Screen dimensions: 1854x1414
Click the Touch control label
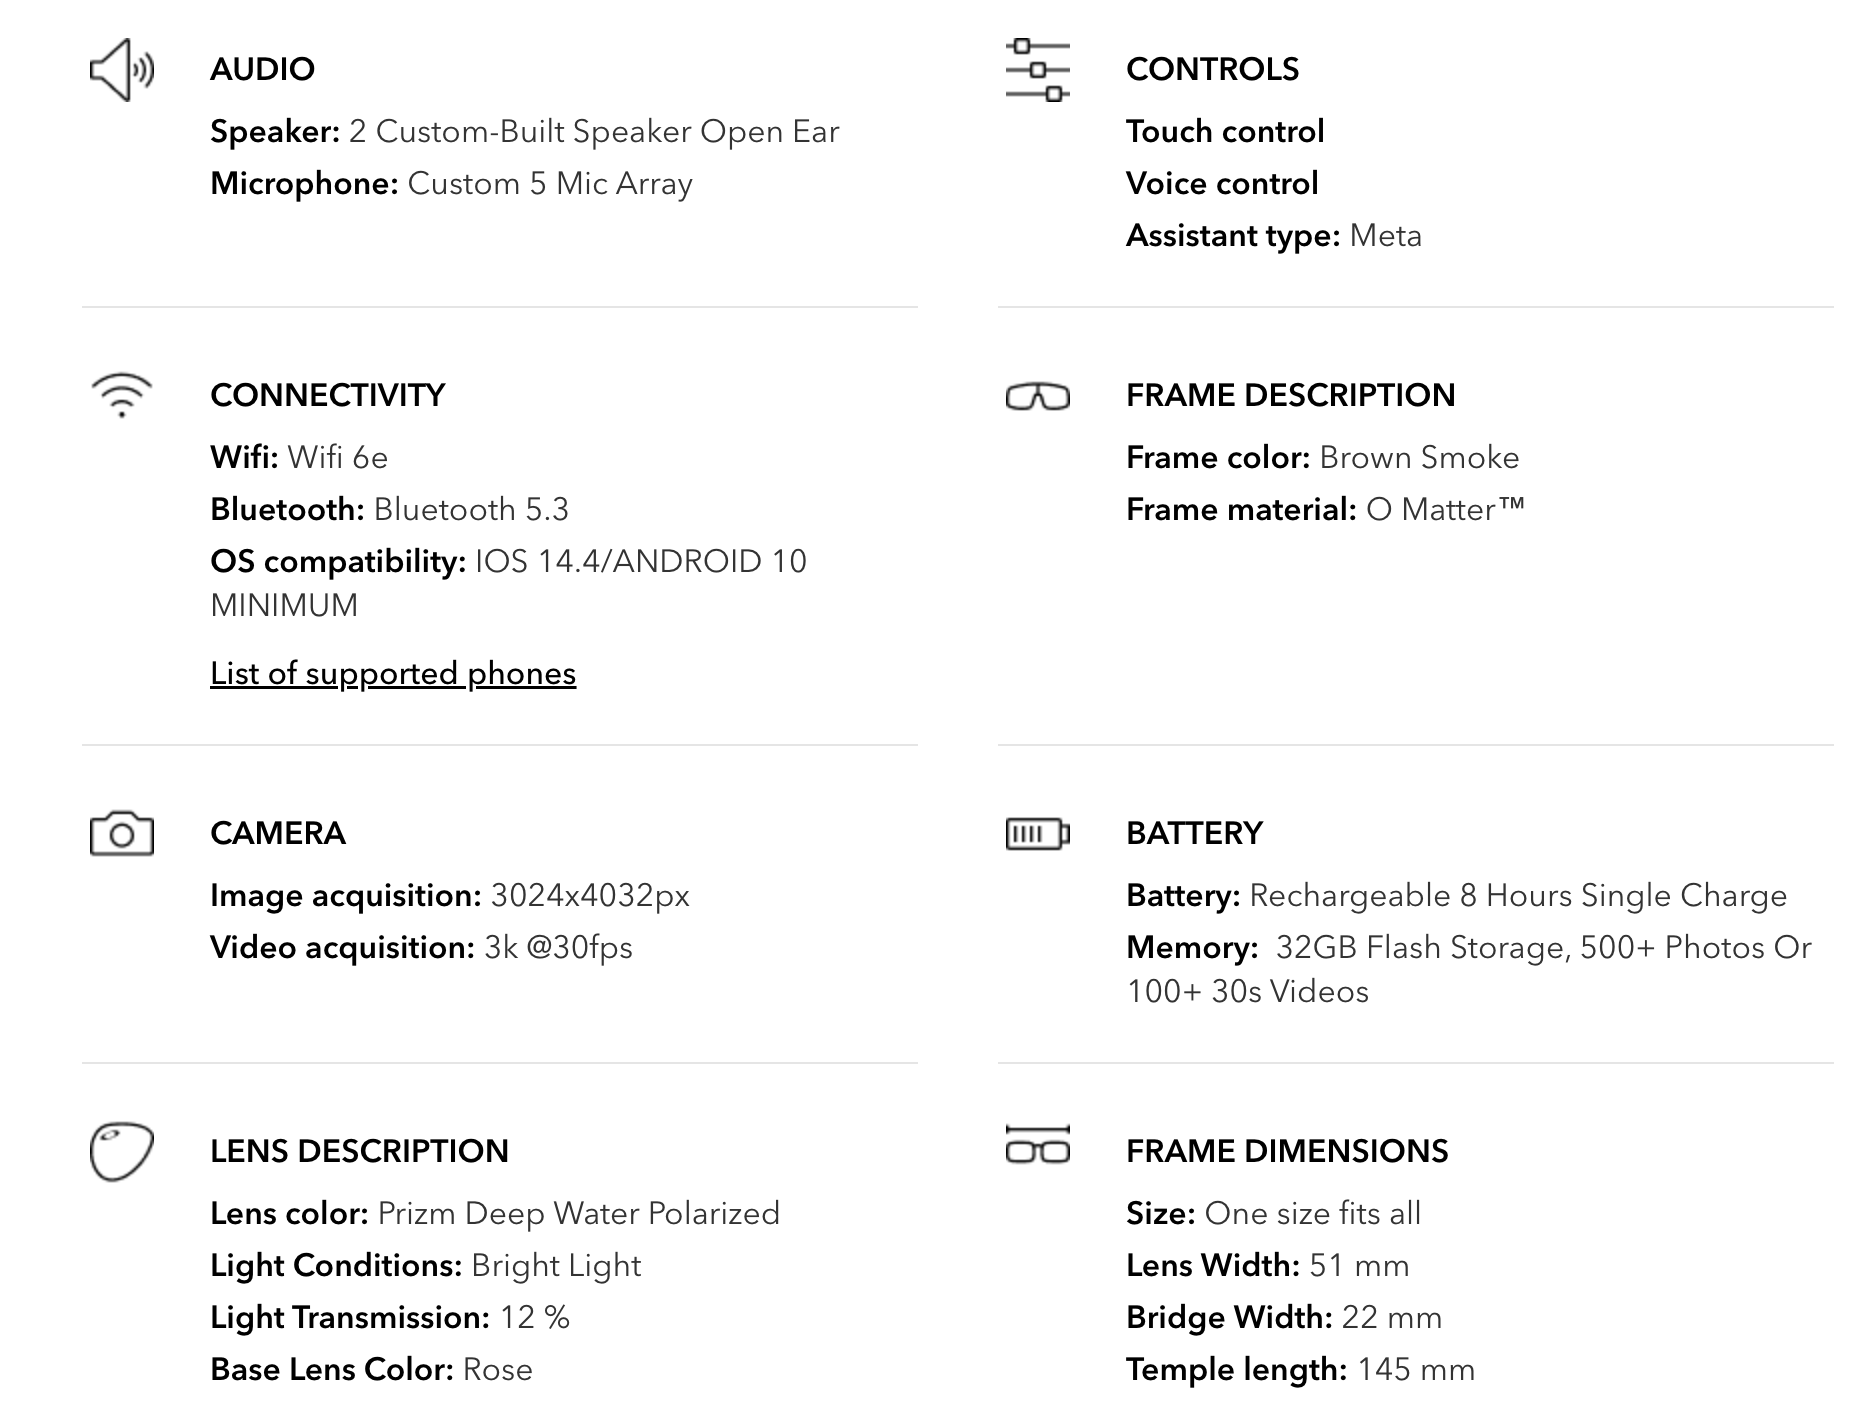coord(1225,131)
